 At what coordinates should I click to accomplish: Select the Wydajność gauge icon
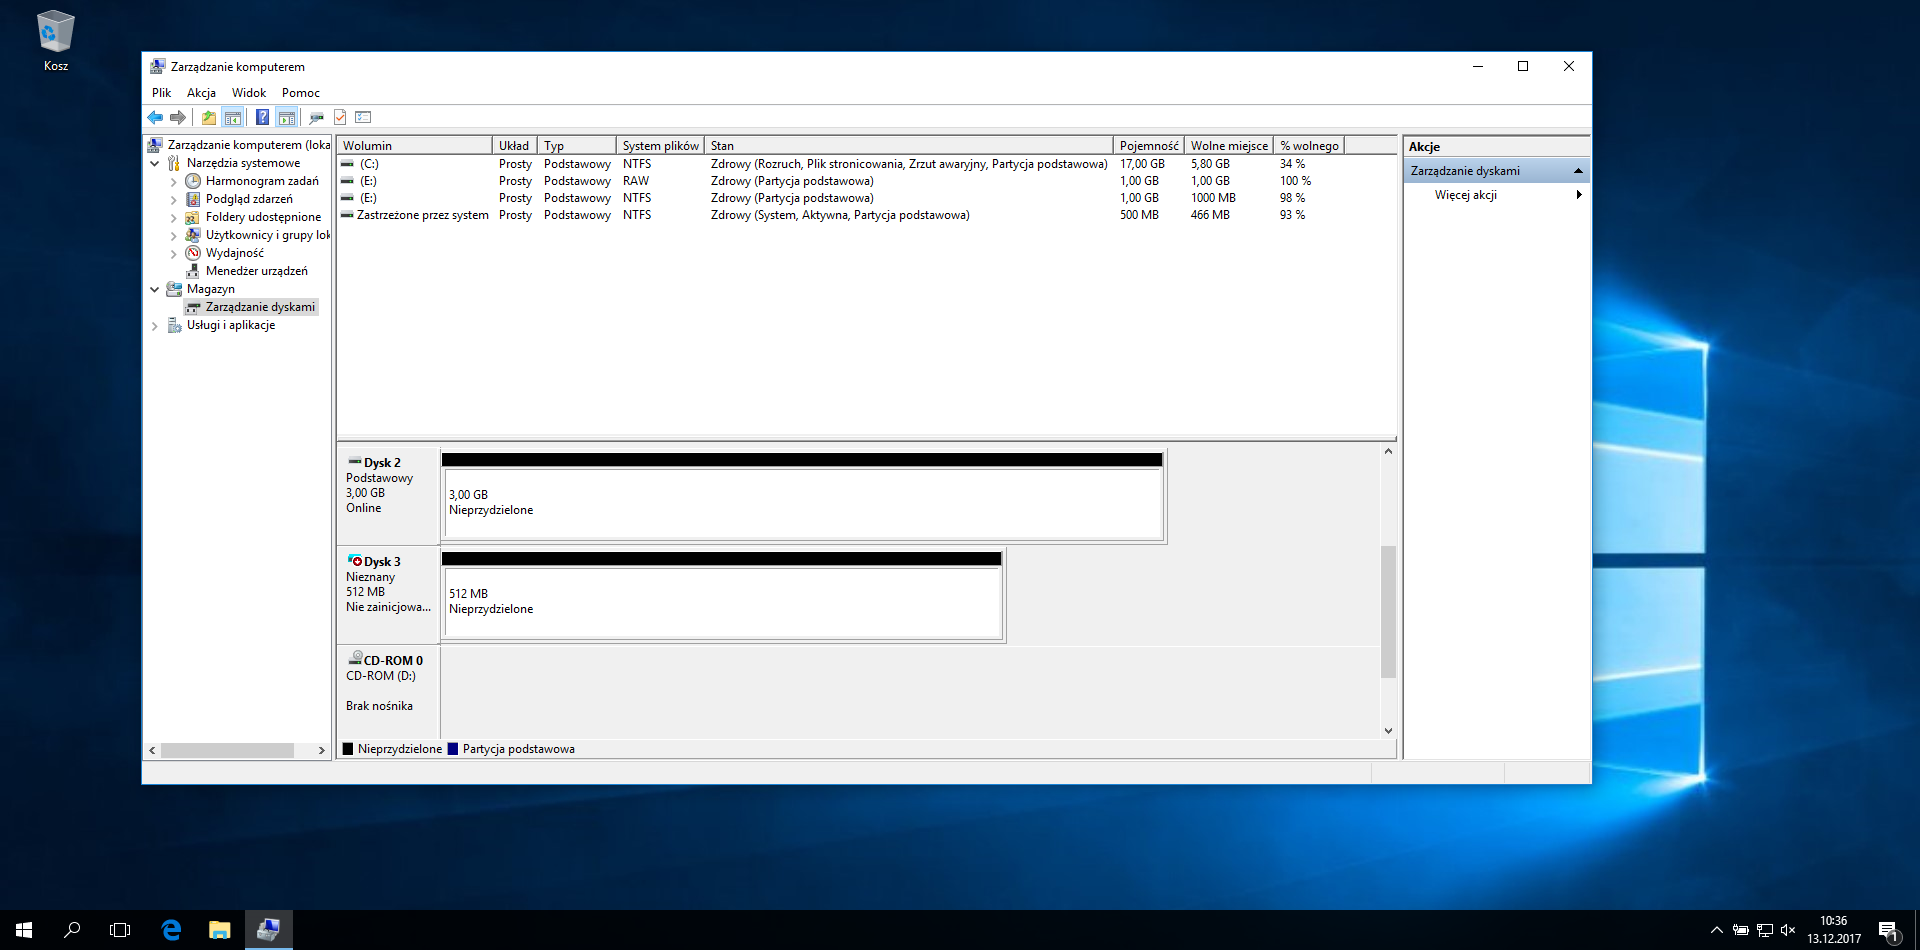coord(193,253)
